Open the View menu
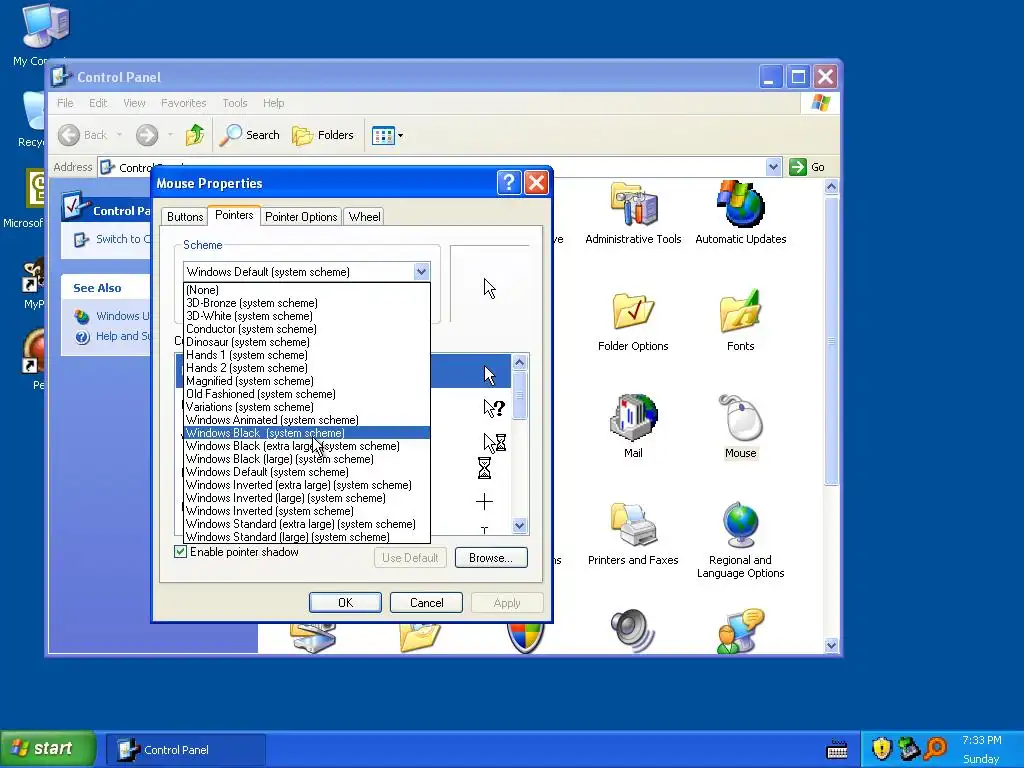The width and height of the screenshot is (1024, 768). click(x=134, y=103)
